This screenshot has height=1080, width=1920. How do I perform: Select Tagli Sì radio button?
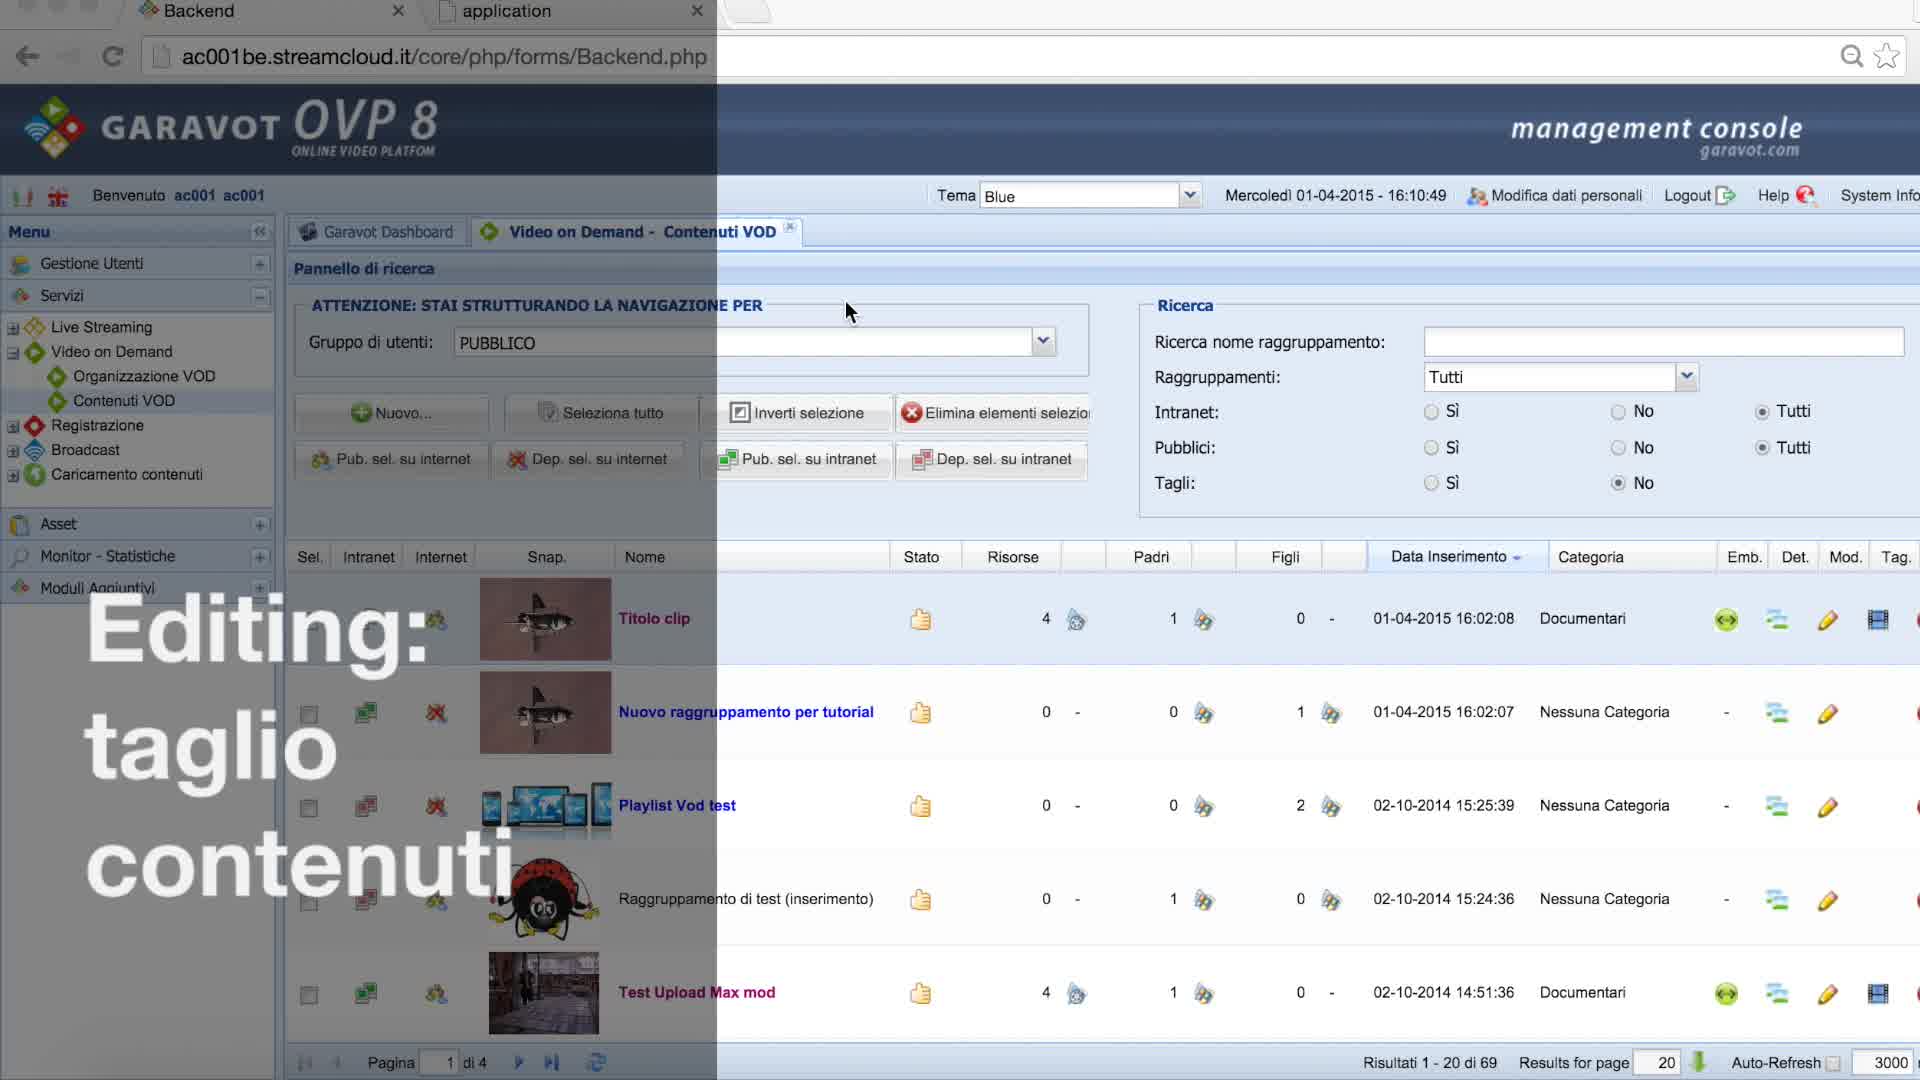click(x=1431, y=483)
